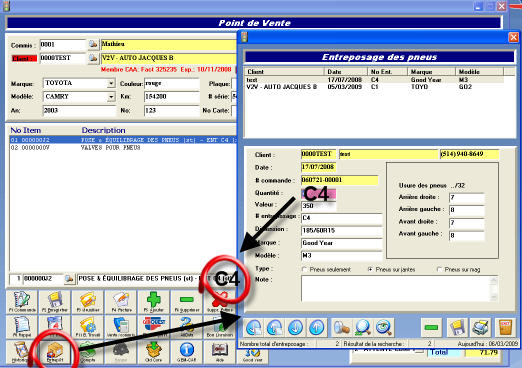Click the Couleur field containing rouge
This screenshot has width=522, height=368.
point(172,83)
